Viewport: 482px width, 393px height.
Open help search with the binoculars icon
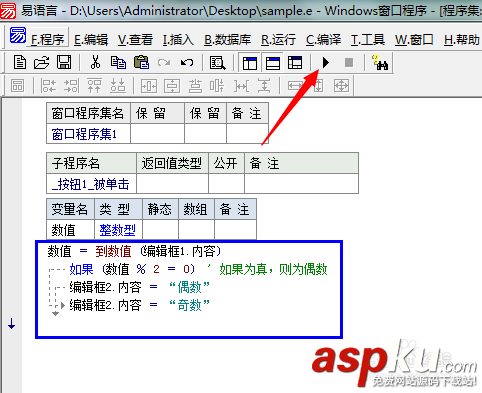tap(380, 62)
